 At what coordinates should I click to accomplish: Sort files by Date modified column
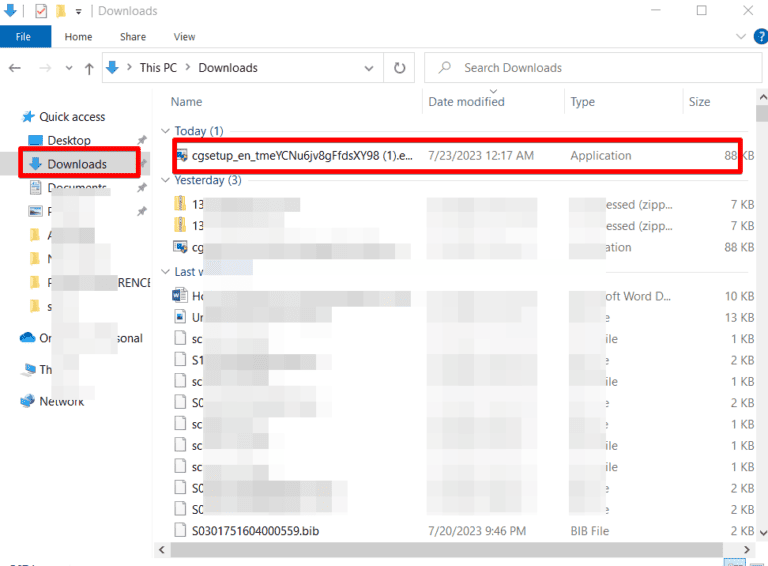[x=466, y=102]
